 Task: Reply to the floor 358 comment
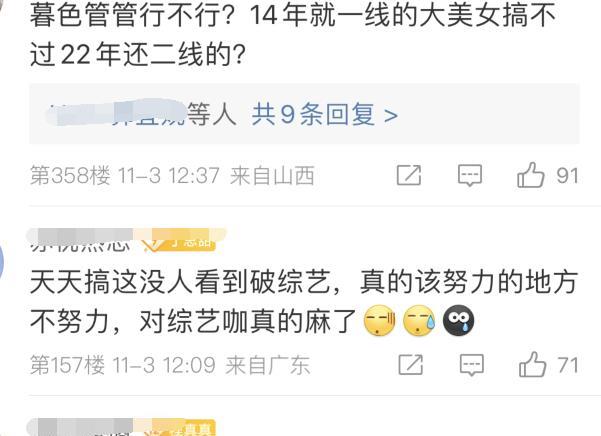[x=470, y=175]
